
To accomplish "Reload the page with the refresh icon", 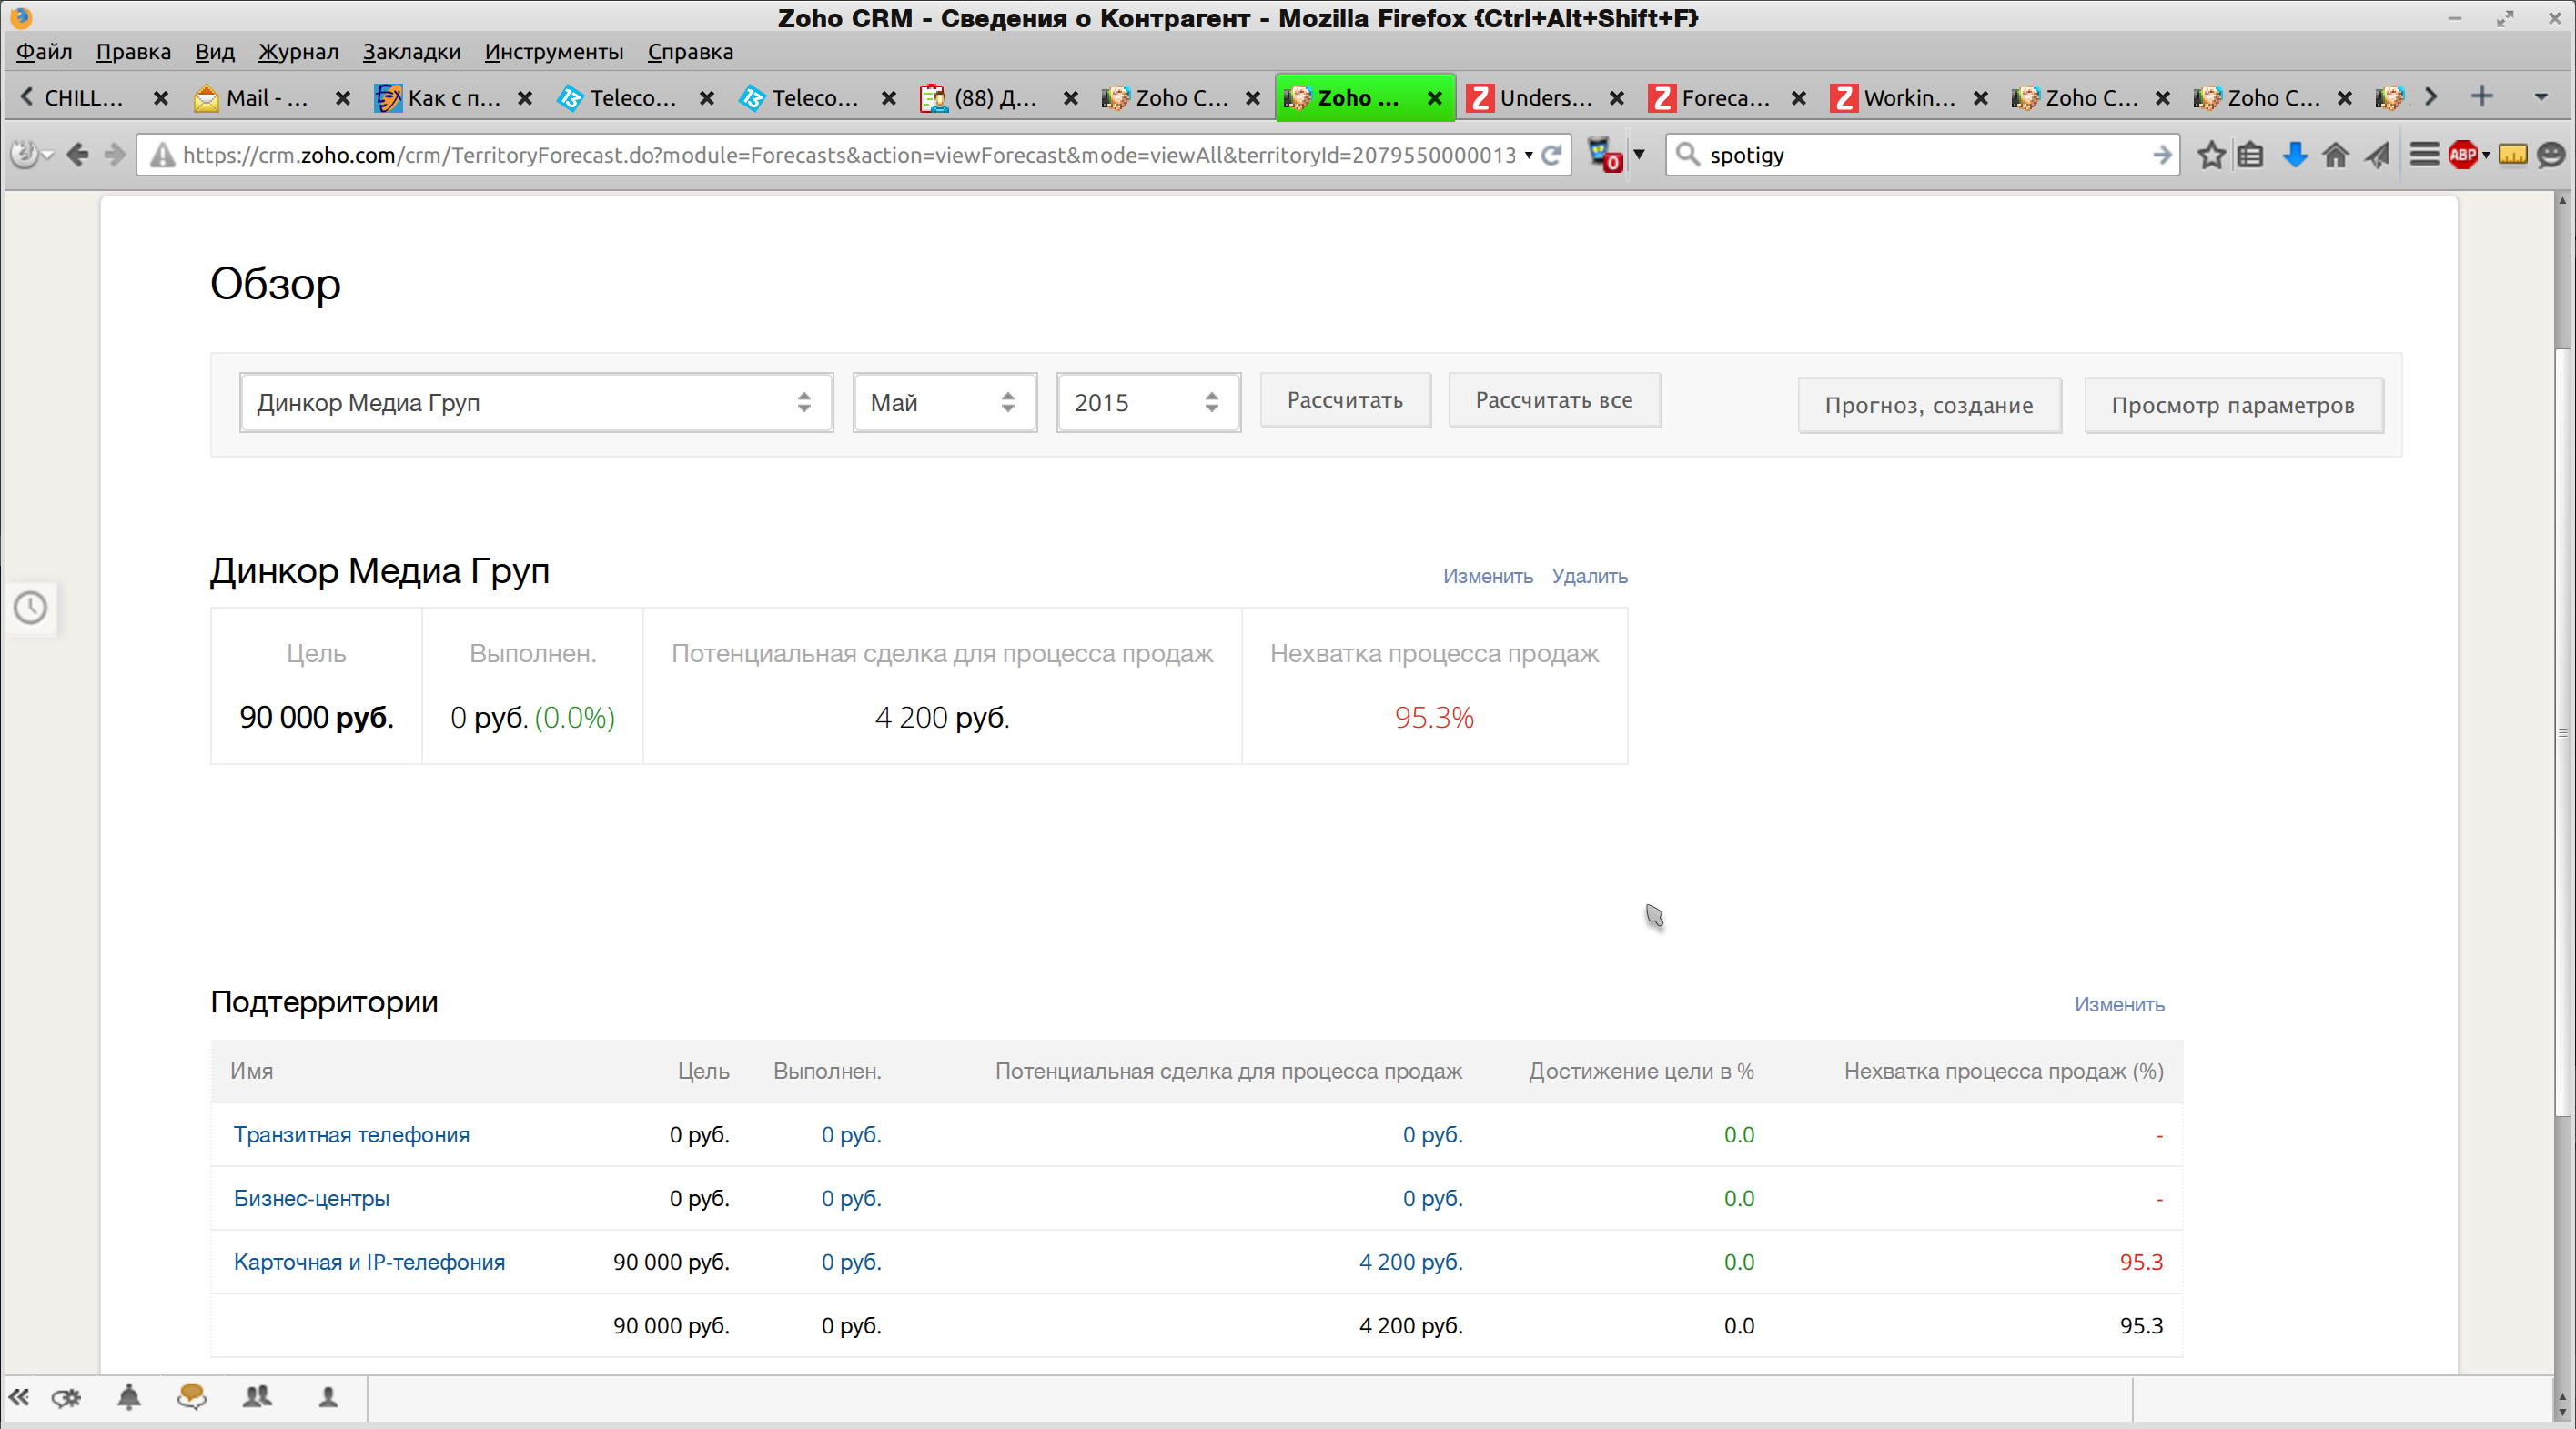I will click(1551, 155).
